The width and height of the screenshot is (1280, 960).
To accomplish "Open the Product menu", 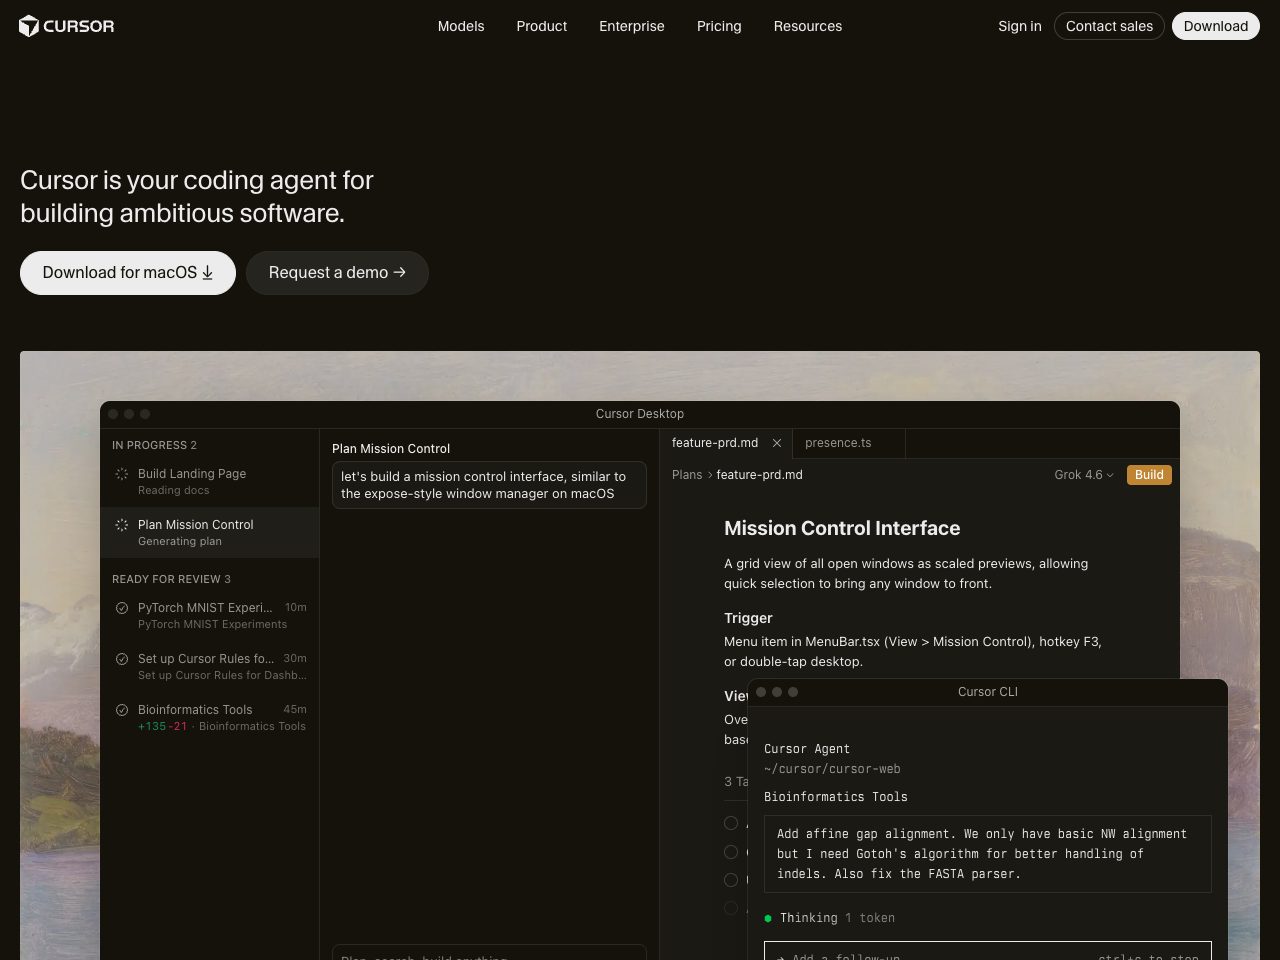I will [542, 26].
